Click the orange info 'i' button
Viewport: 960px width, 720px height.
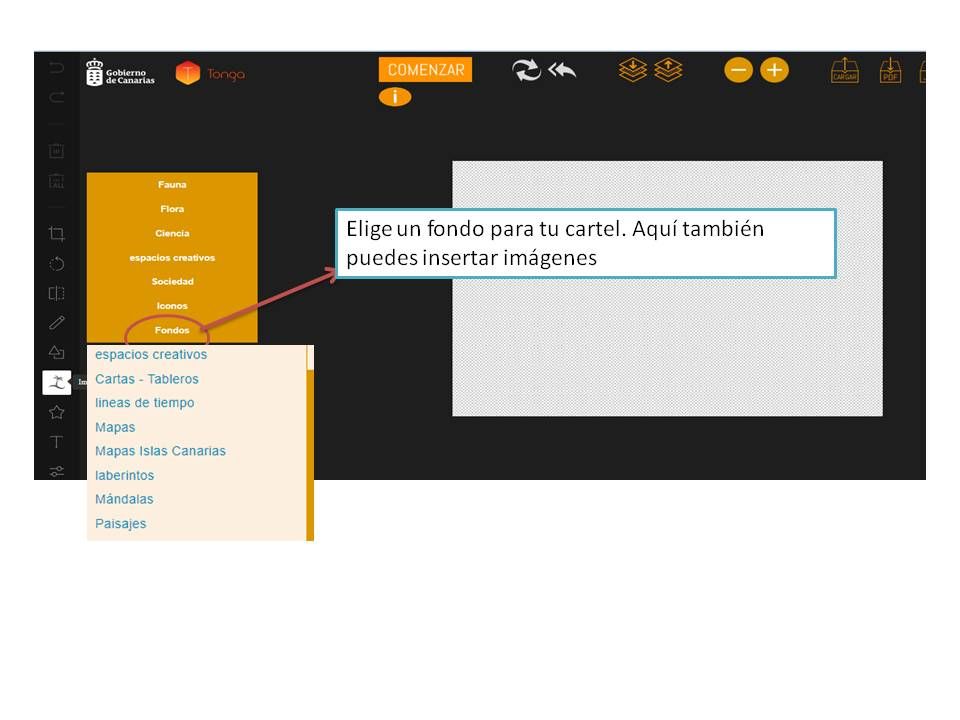click(395, 97)
